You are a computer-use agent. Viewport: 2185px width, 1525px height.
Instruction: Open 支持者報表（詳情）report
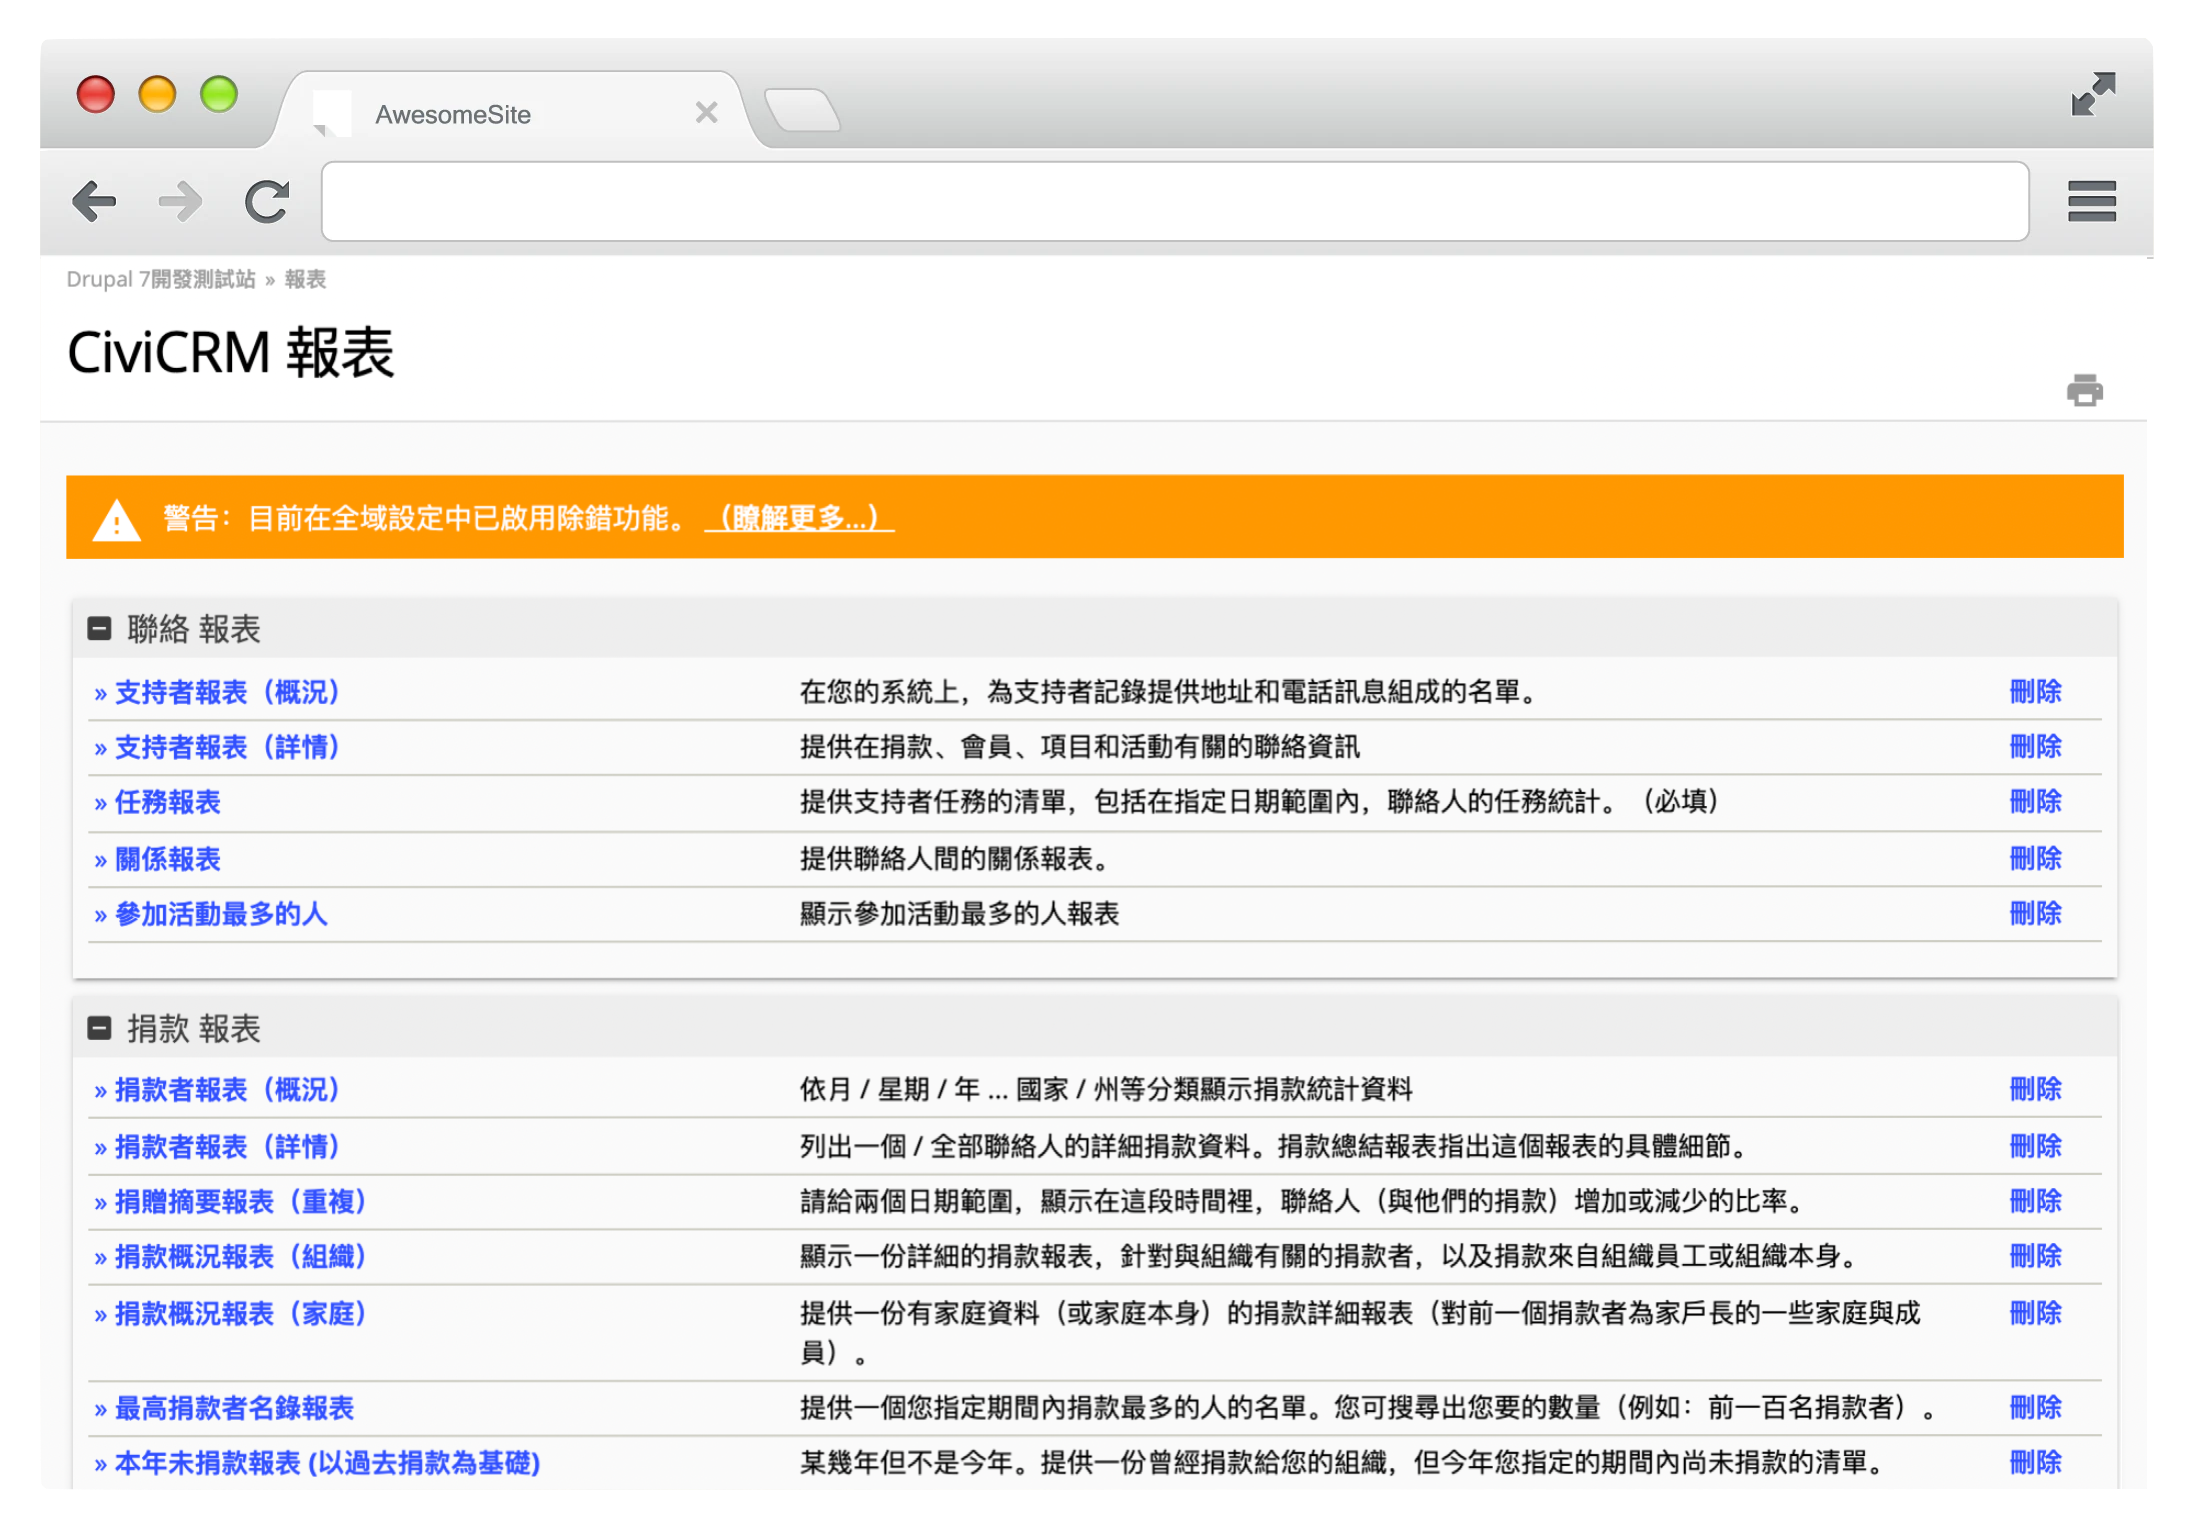coord(229,747)
